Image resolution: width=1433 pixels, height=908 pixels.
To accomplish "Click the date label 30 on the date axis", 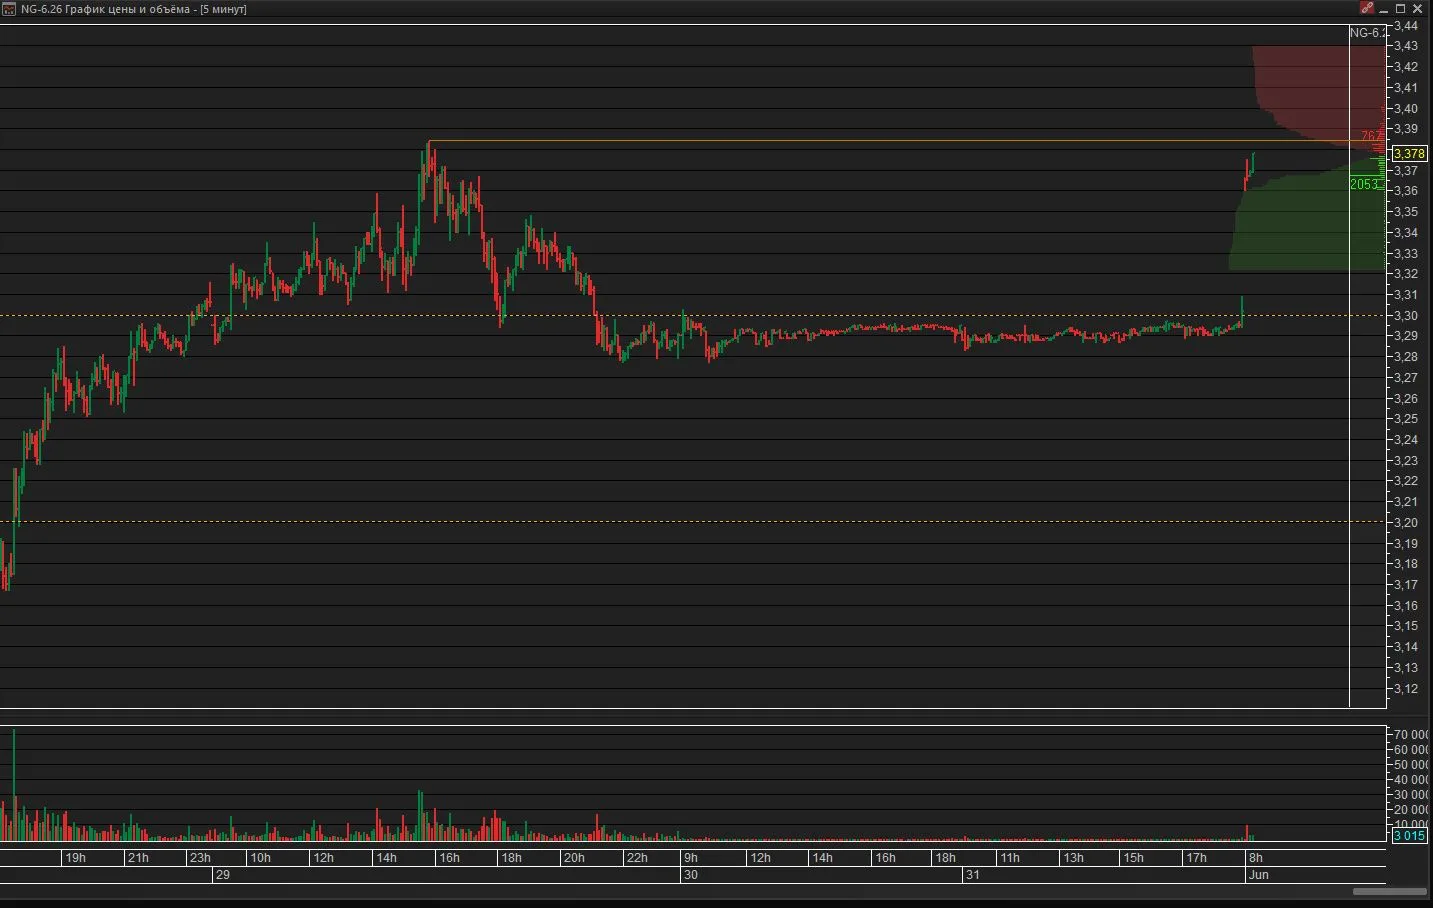I will (x=691, y=875).
